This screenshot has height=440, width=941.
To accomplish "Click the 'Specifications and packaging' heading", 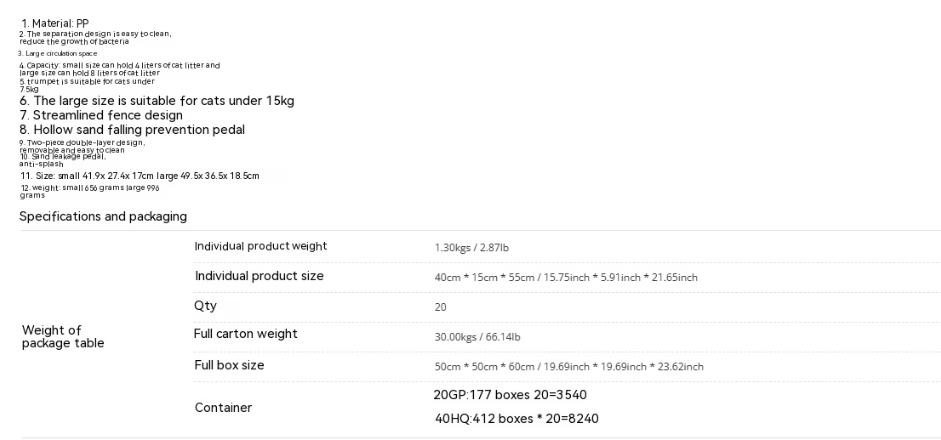I will tap(103, 216).
